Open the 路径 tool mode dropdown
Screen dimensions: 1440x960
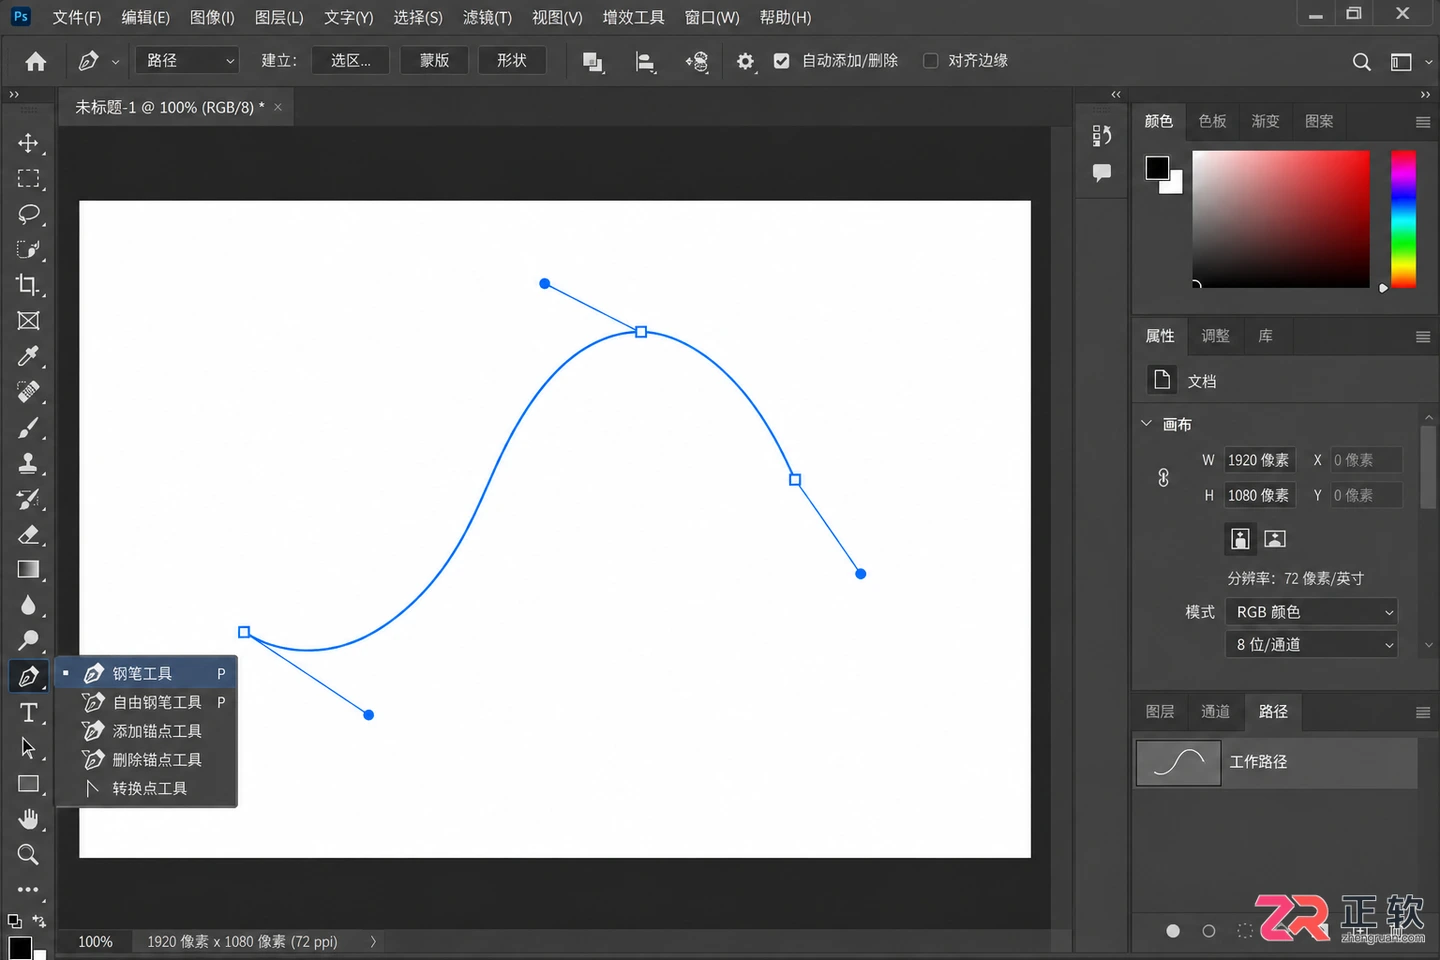[189, 61]
